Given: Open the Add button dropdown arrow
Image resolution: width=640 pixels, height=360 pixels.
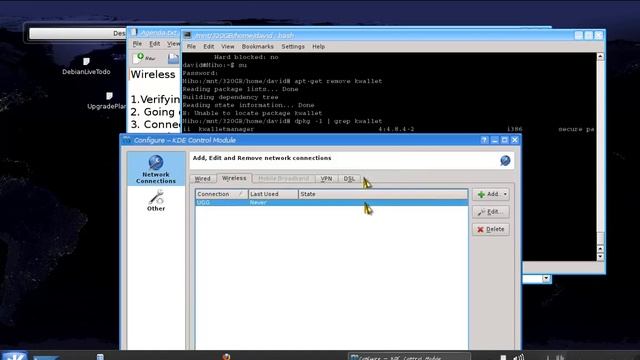Looking at the screenshot, I should (x=505, y=194).
